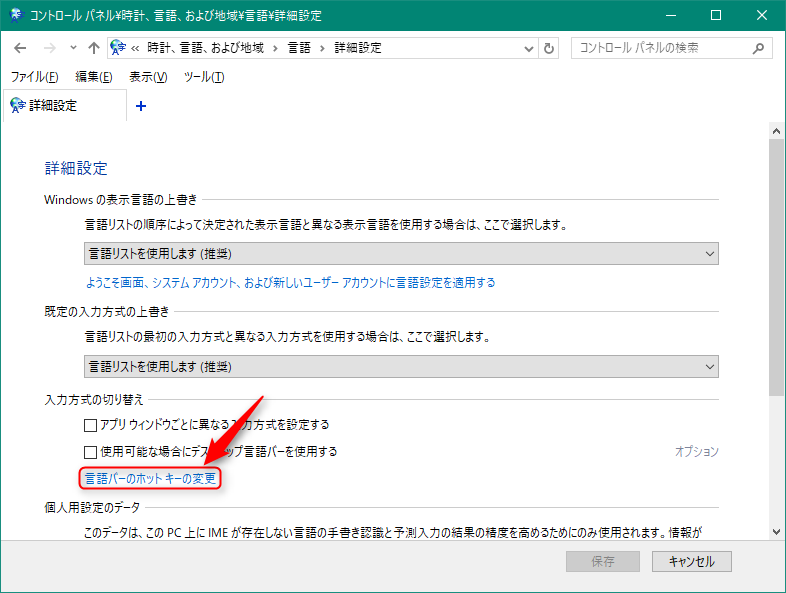Select 時計、言語、および地域 breadcrumb
This screenshot has width=786, height=593.
(206, 48)
